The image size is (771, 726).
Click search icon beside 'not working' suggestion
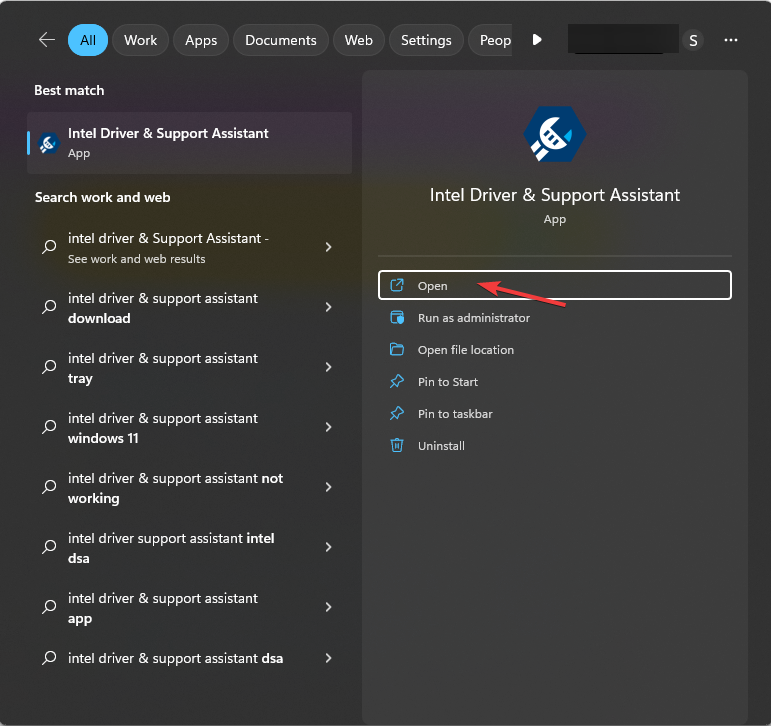[49, 486]
